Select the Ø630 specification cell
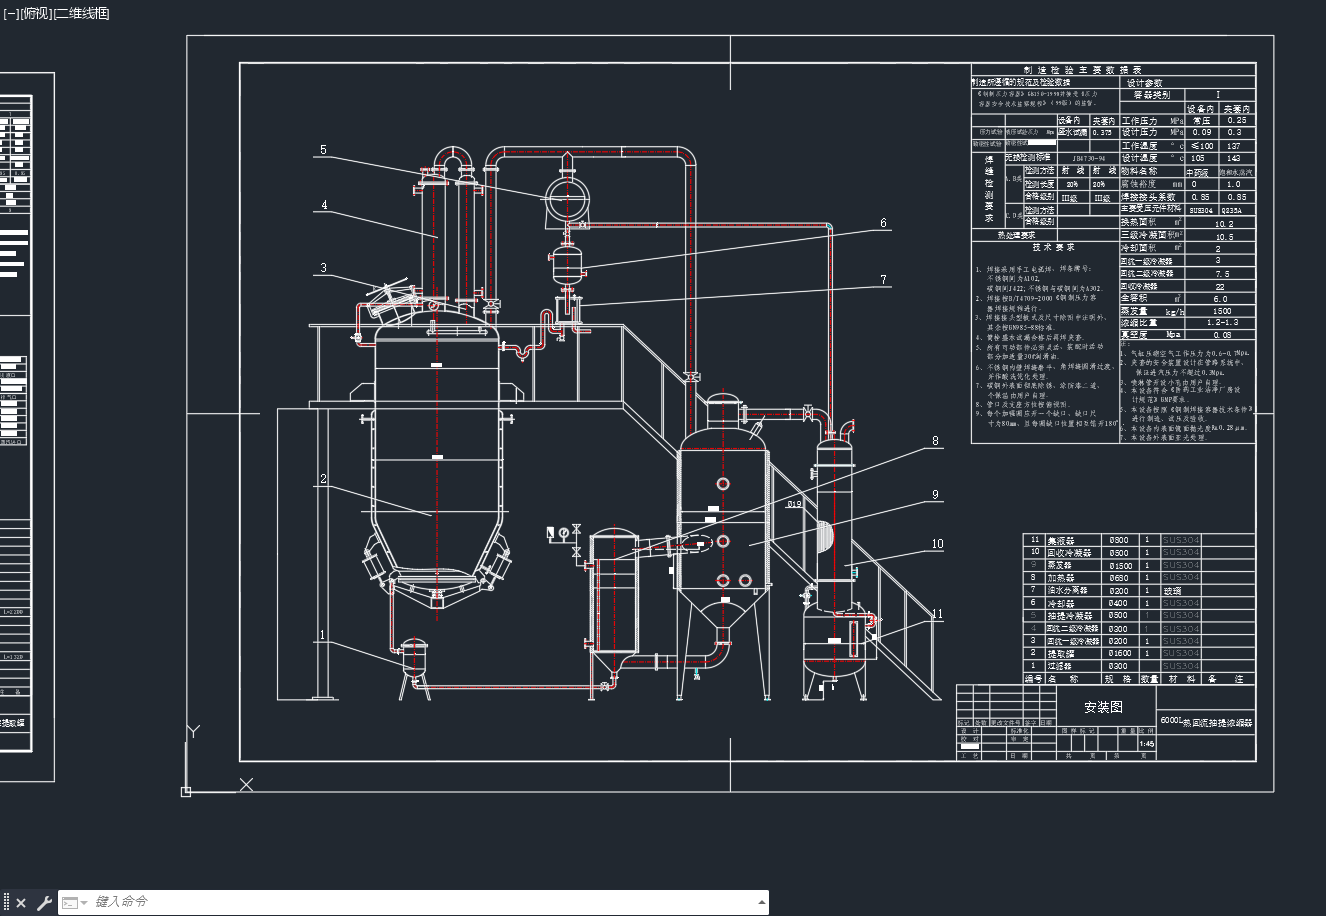The height and width of the screenshot is (916, 1326). coord(1119,578)
